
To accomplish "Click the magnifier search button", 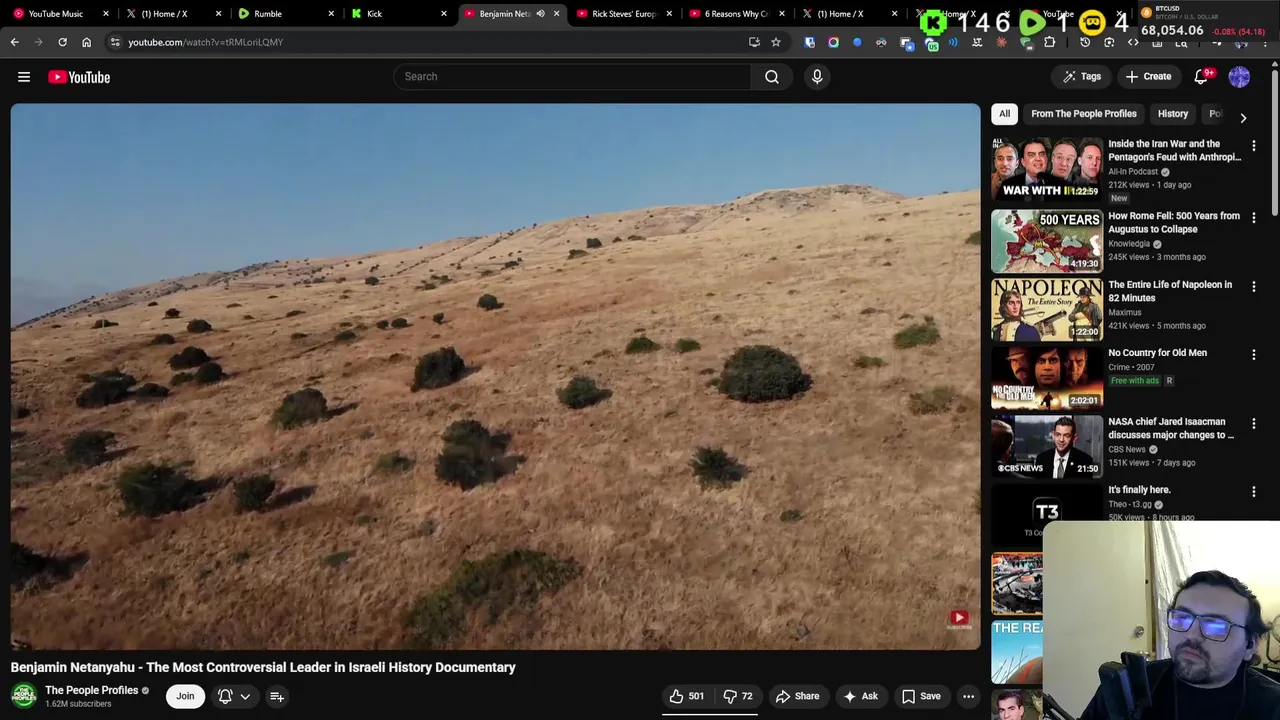I will click(772, 77).
